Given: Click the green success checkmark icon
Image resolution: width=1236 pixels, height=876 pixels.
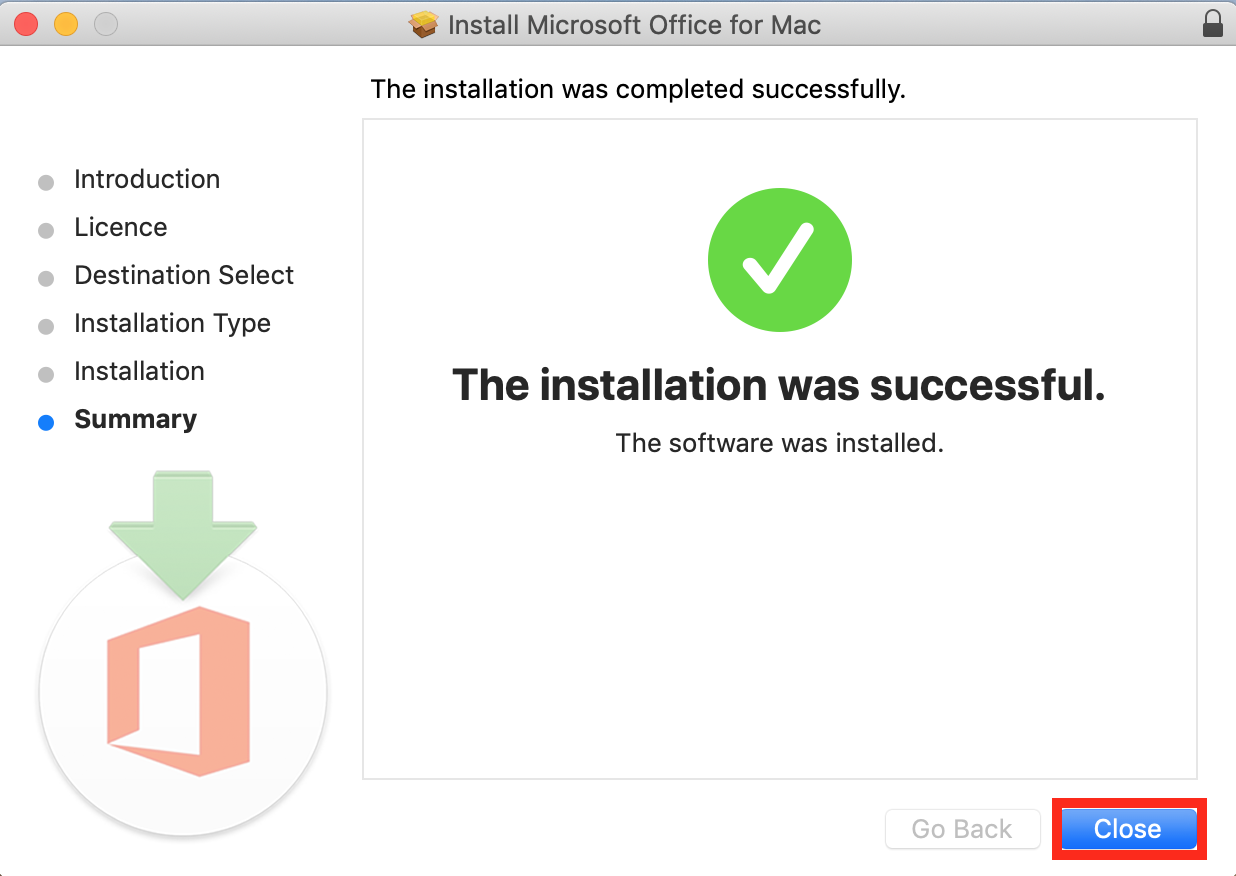Looking at the screenshot, I should click(780, 260).
